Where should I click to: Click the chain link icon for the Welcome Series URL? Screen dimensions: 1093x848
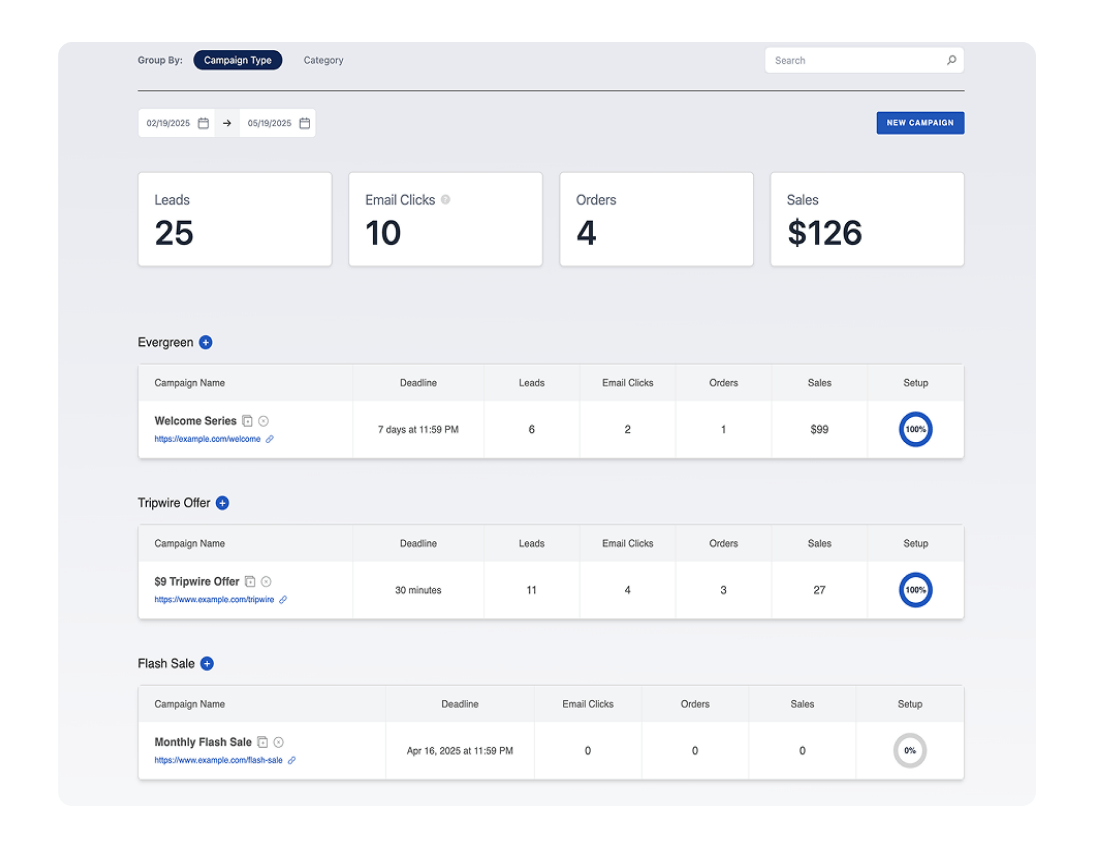click(x=270, y=439)
